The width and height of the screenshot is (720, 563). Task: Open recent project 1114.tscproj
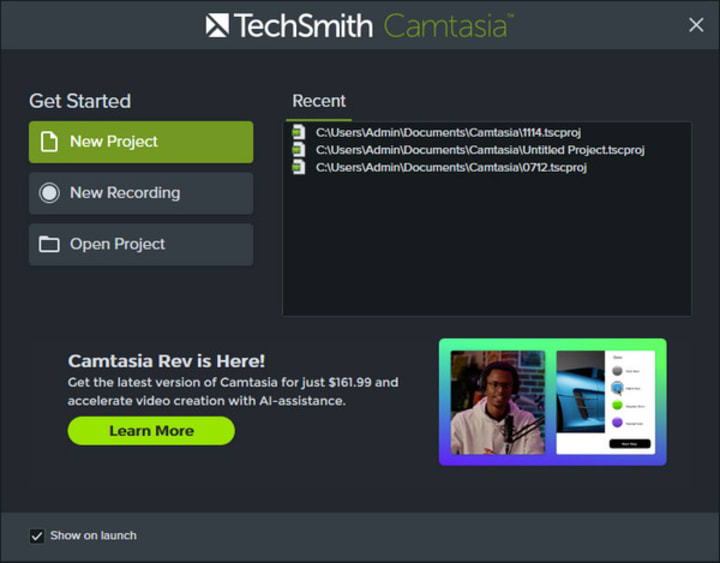(448, 133)
